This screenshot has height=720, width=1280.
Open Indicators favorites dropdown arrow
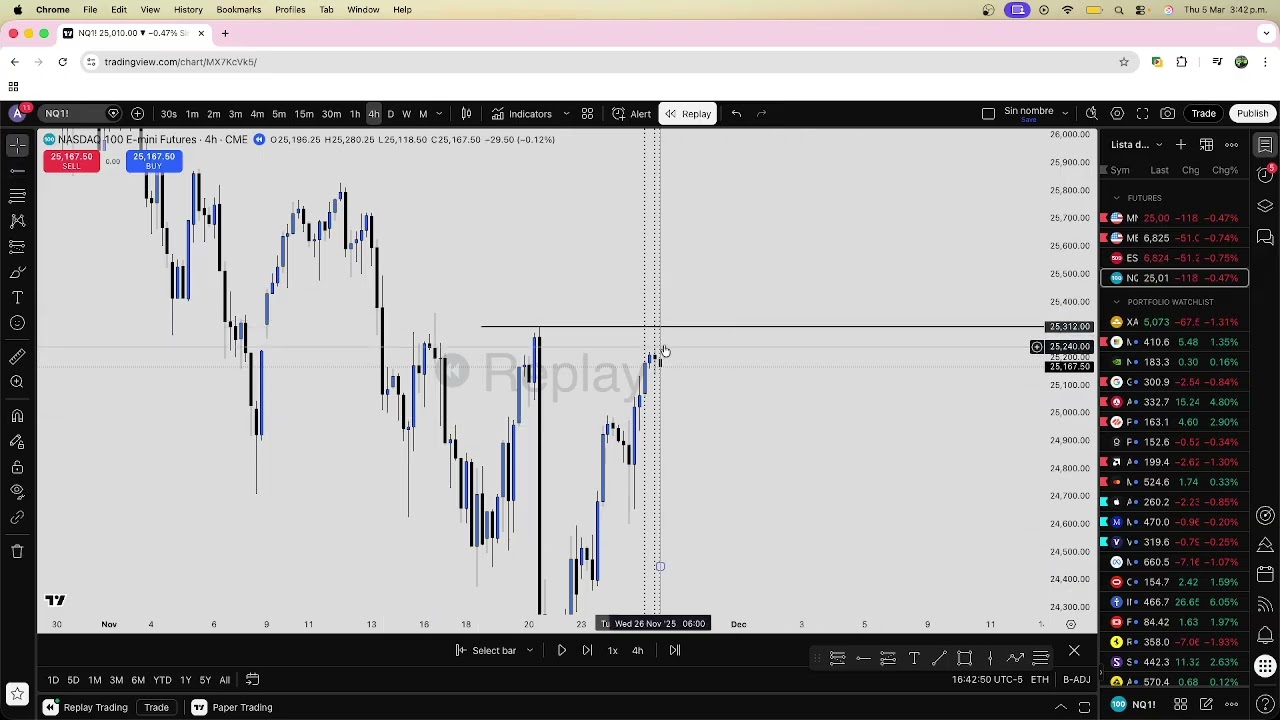click(566, 114)
